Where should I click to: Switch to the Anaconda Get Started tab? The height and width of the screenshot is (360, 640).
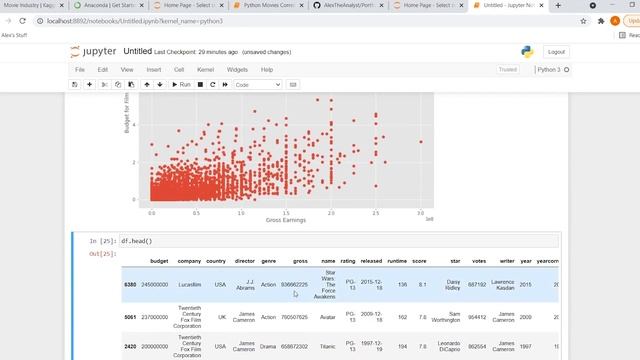click(x=110, y=5)
